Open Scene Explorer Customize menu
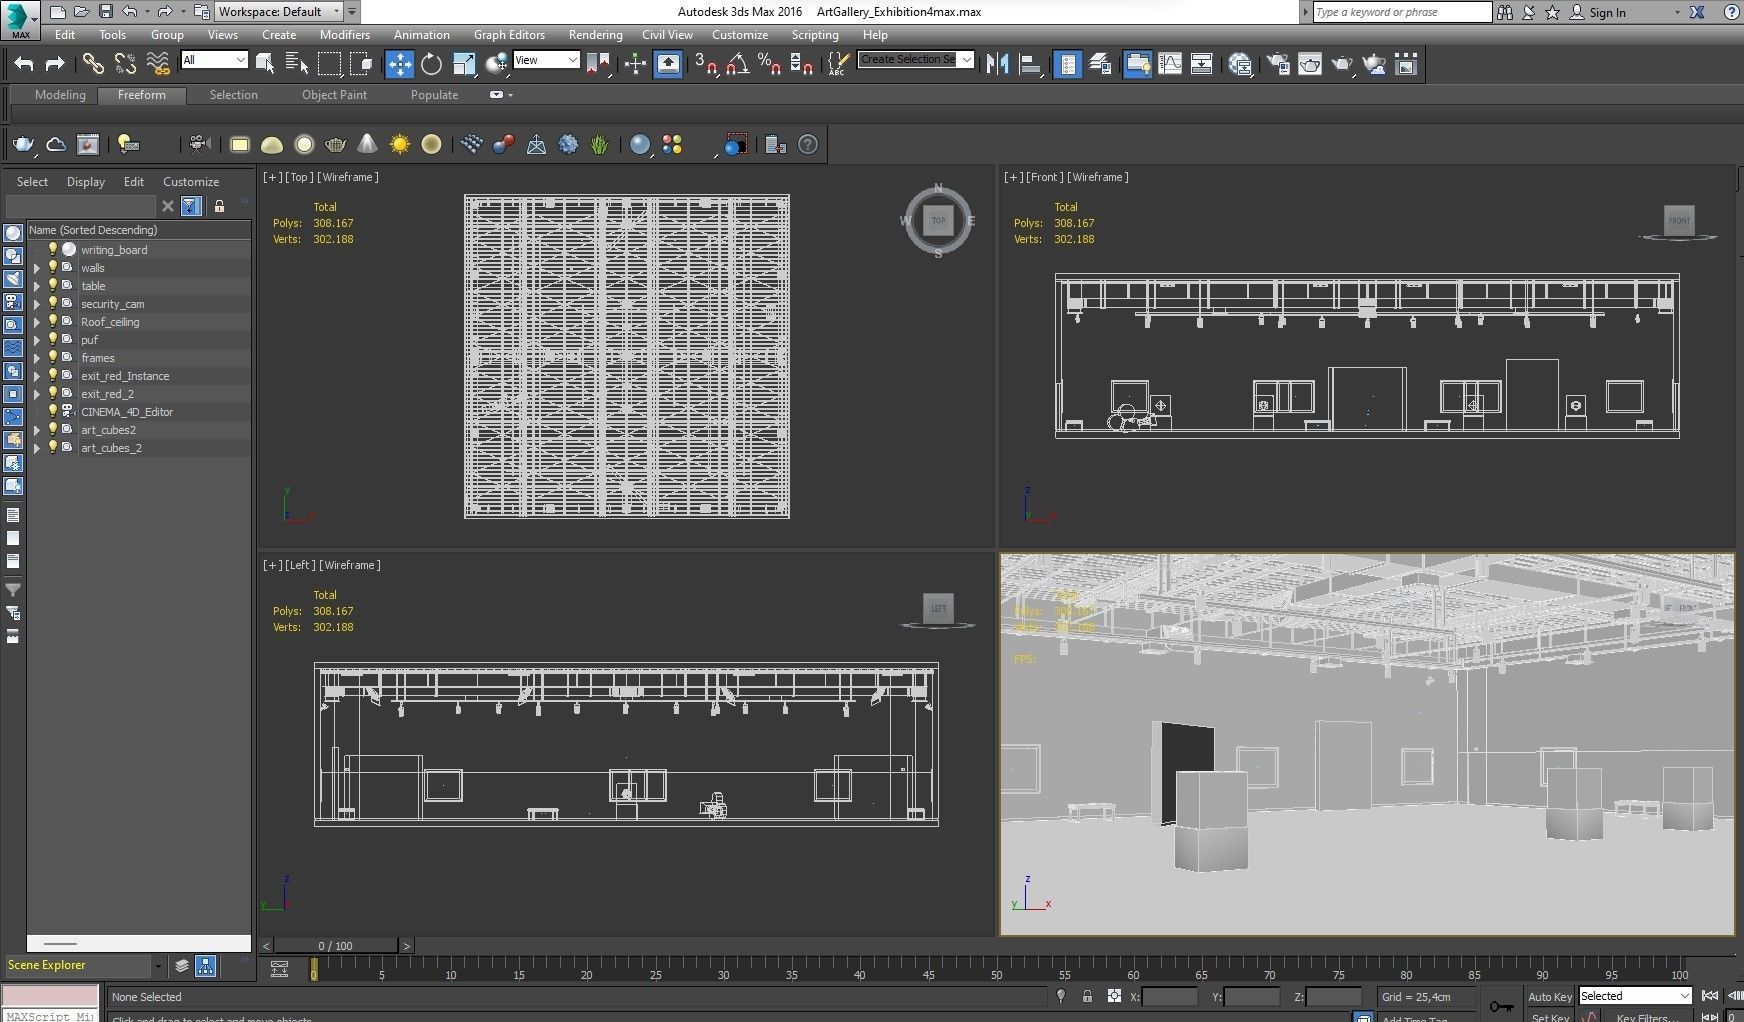Image resolution: width=1744 pixels, height=1022 pixels. 191,181
